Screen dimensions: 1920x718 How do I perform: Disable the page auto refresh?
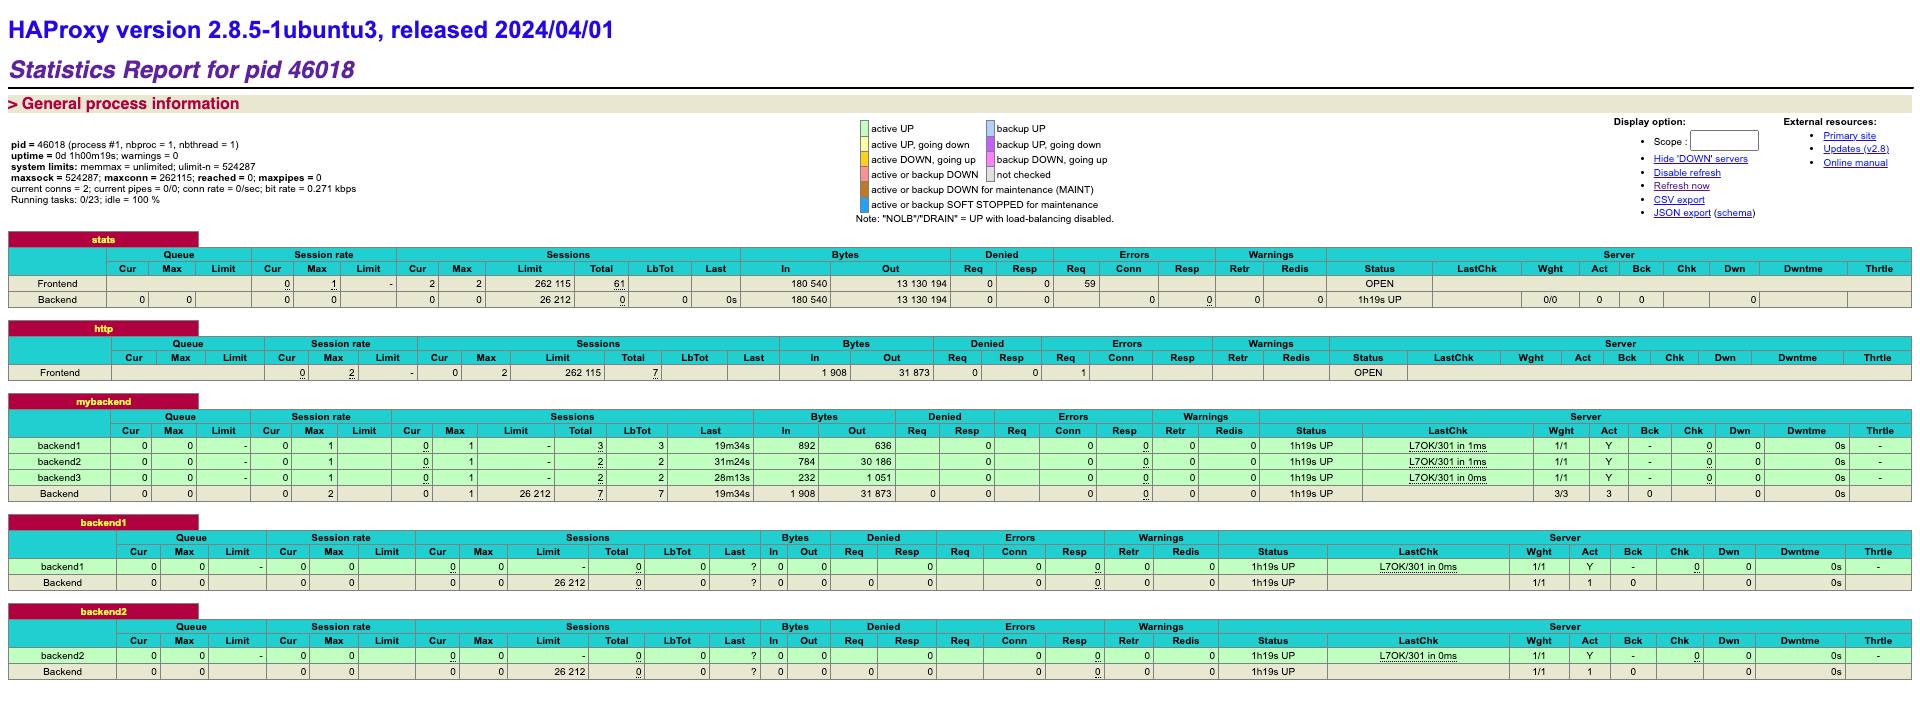(1686, 173)
